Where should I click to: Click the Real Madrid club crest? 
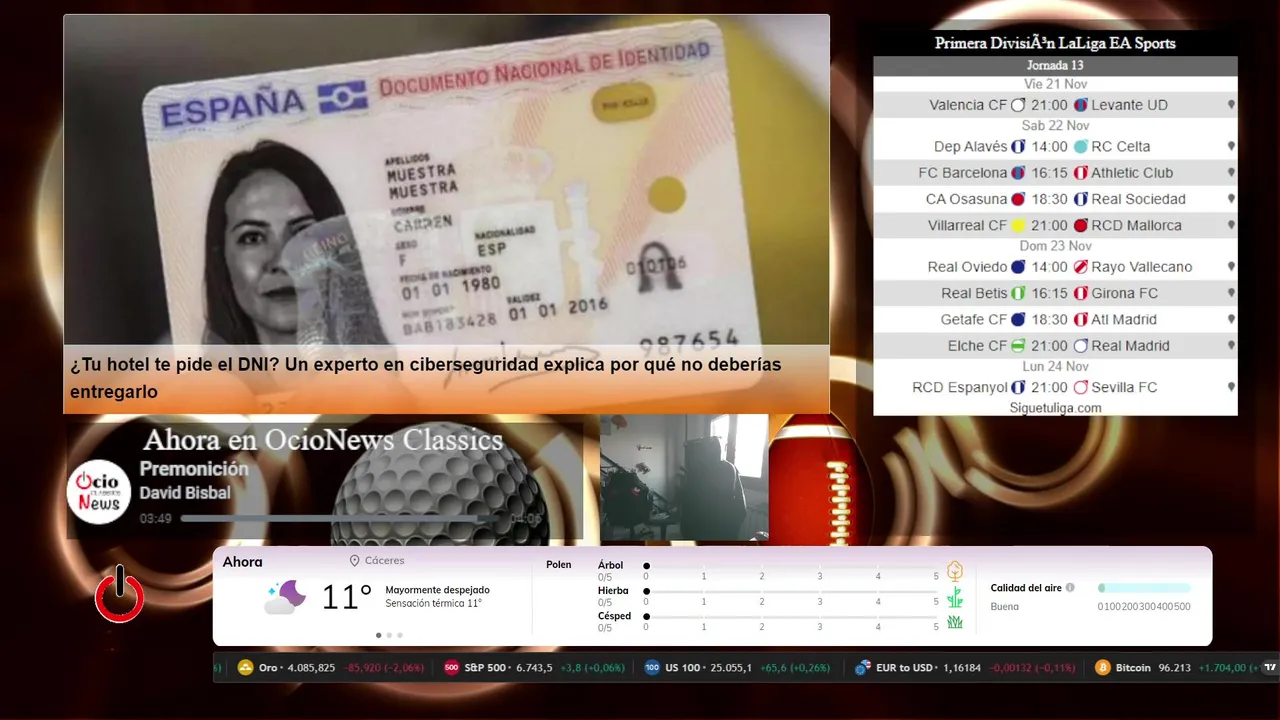click(1080, 346)
